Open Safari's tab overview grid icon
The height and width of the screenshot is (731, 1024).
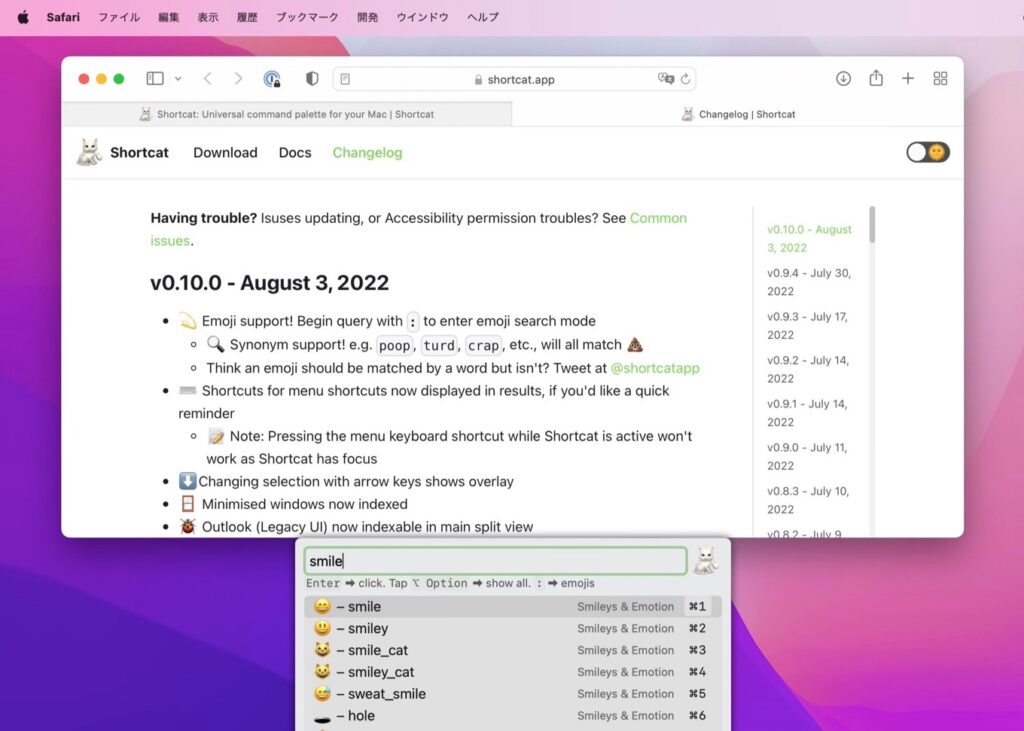[939, 78]
